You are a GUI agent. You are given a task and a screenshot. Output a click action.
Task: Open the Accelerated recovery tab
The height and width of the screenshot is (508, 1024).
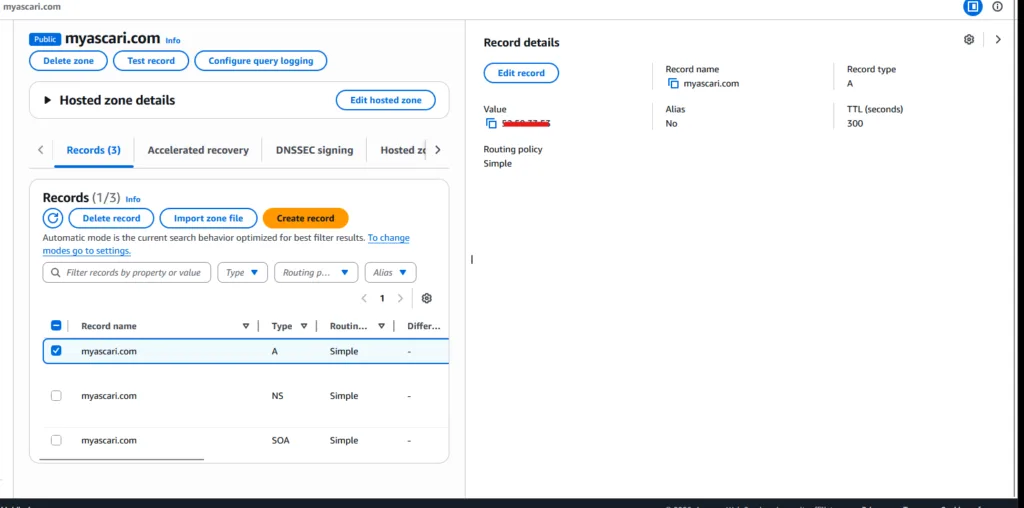(198, 150)
